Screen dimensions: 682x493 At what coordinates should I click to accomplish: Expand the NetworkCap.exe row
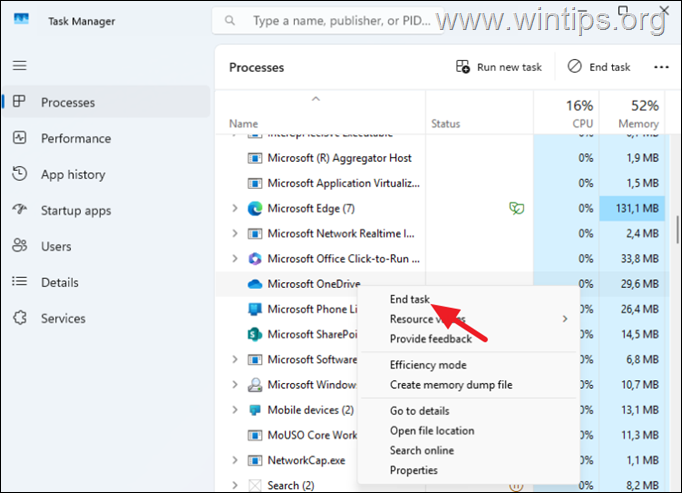coord(235,460)
